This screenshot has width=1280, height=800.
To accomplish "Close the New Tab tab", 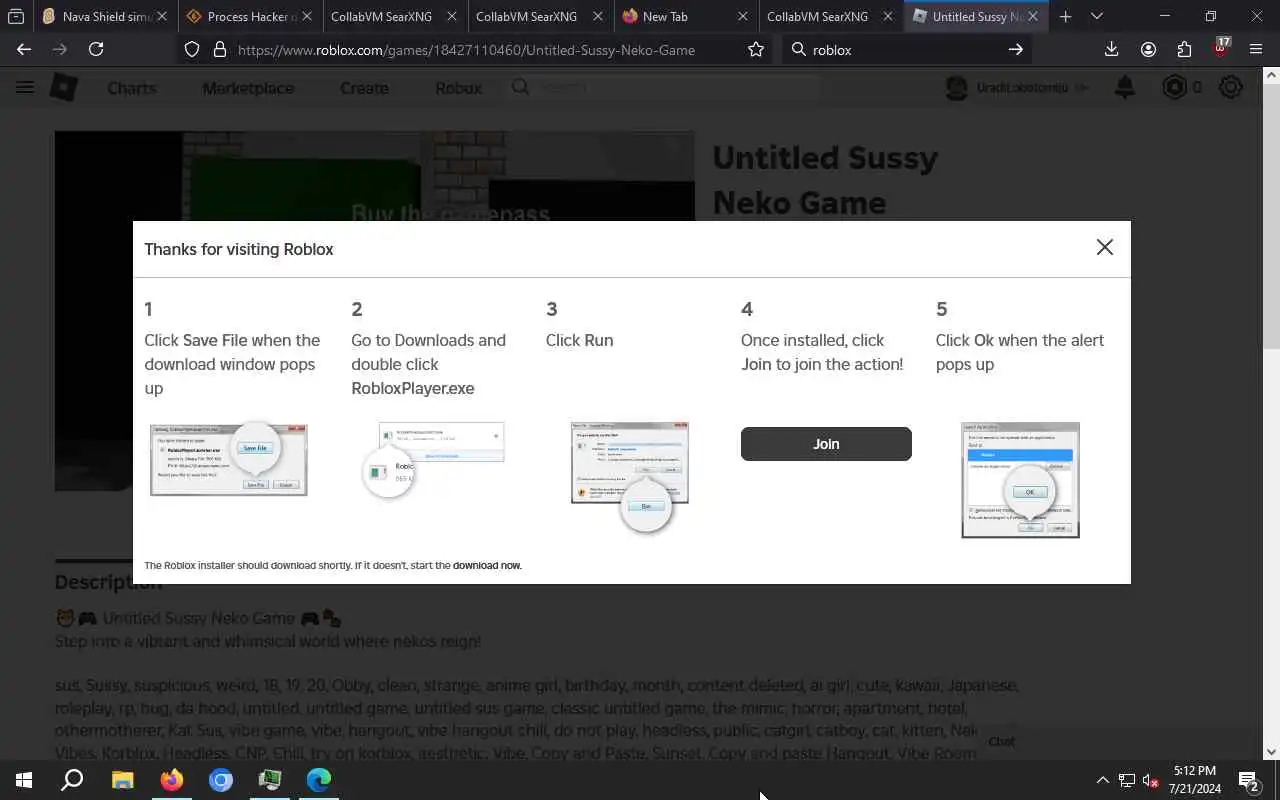I will (742, 16).
